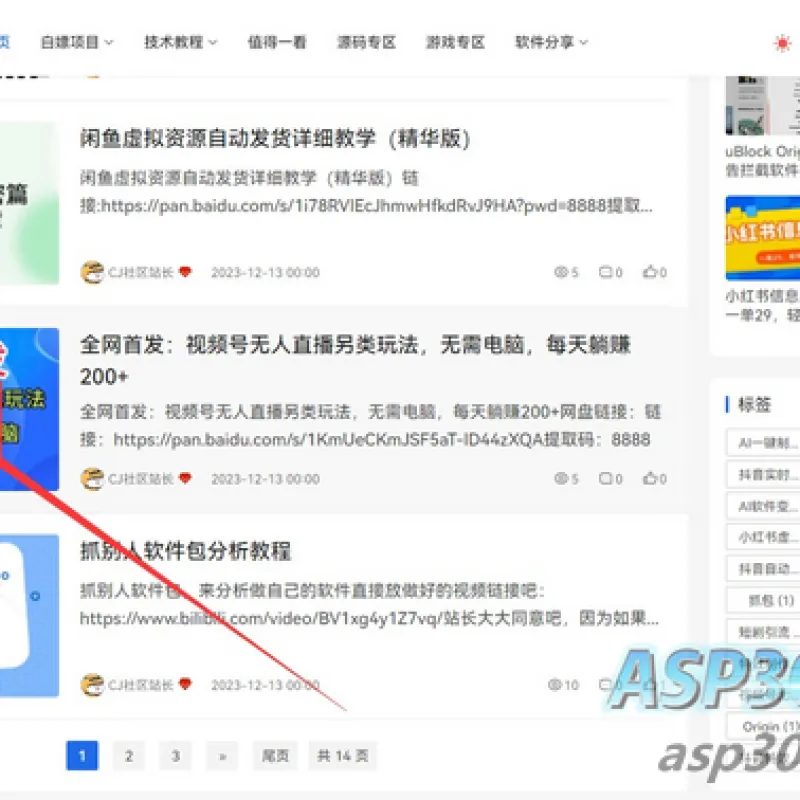Click like thumbs-up on 视频号无人直播 post
Image resolution: width=800 pixels, height=800 pixels.
pyautogui.click(x=650, y=479)
